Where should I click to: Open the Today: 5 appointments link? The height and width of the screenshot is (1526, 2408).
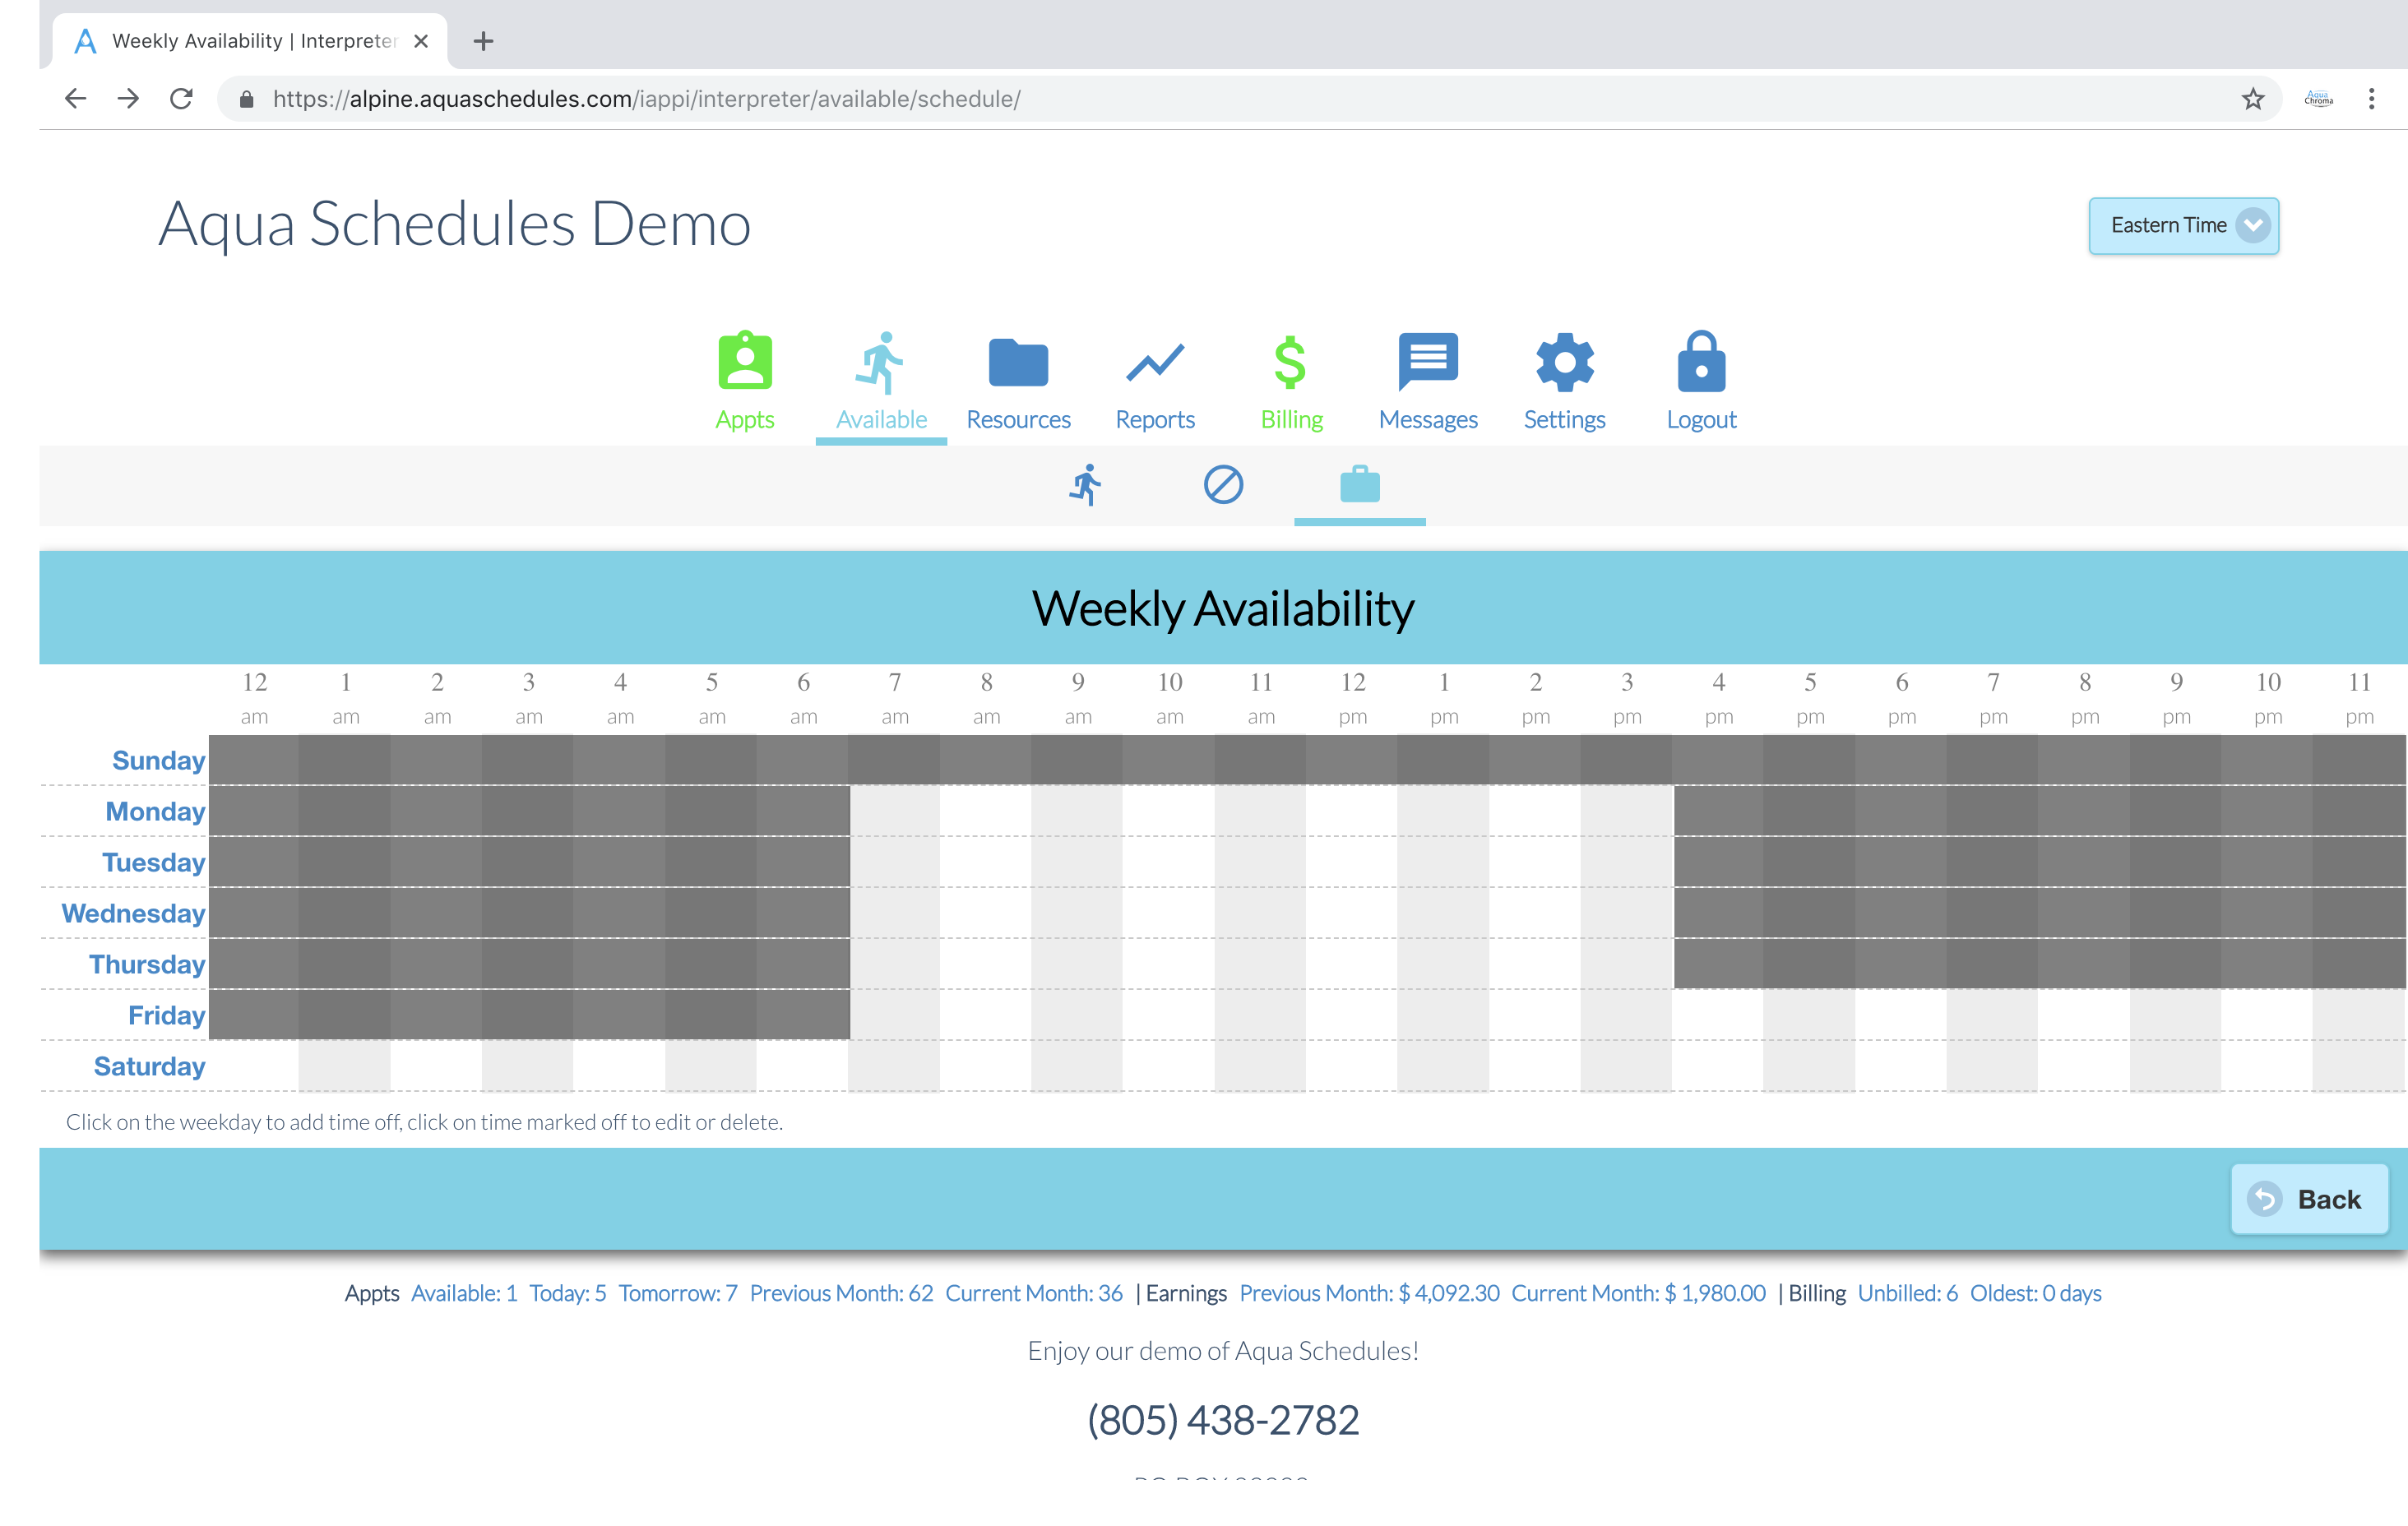pos(567,1293)
